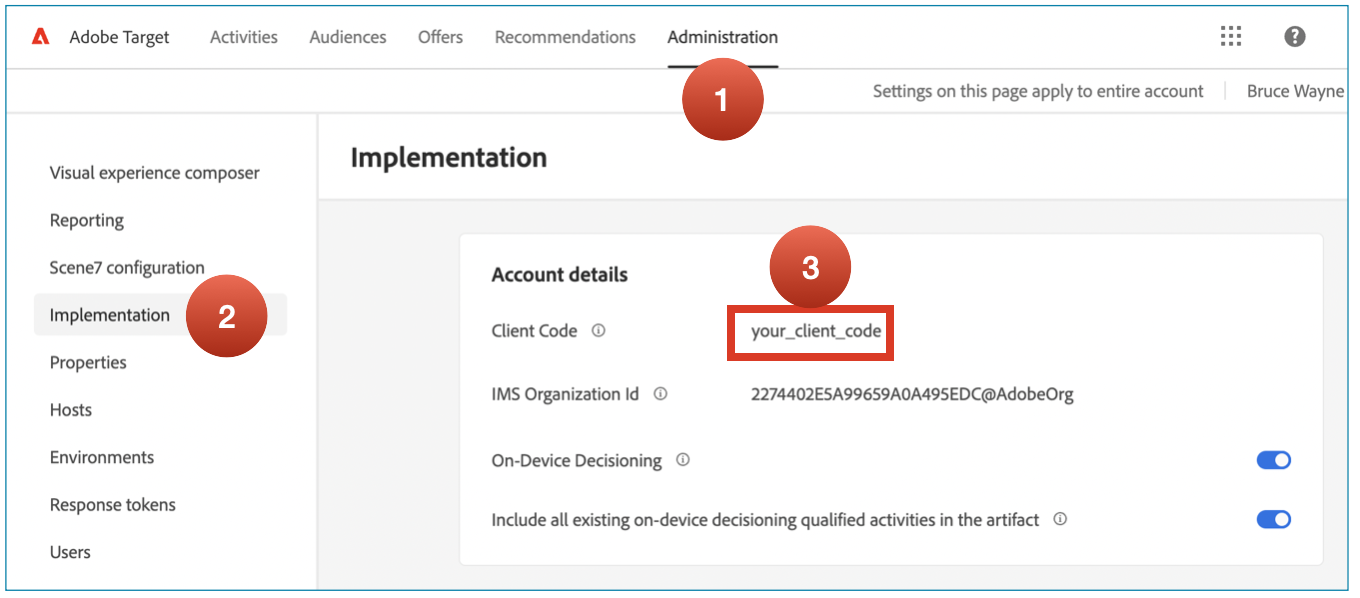1360x598 pixels.
Task: Open Response tokens in the sidebar
Action: 113,505
